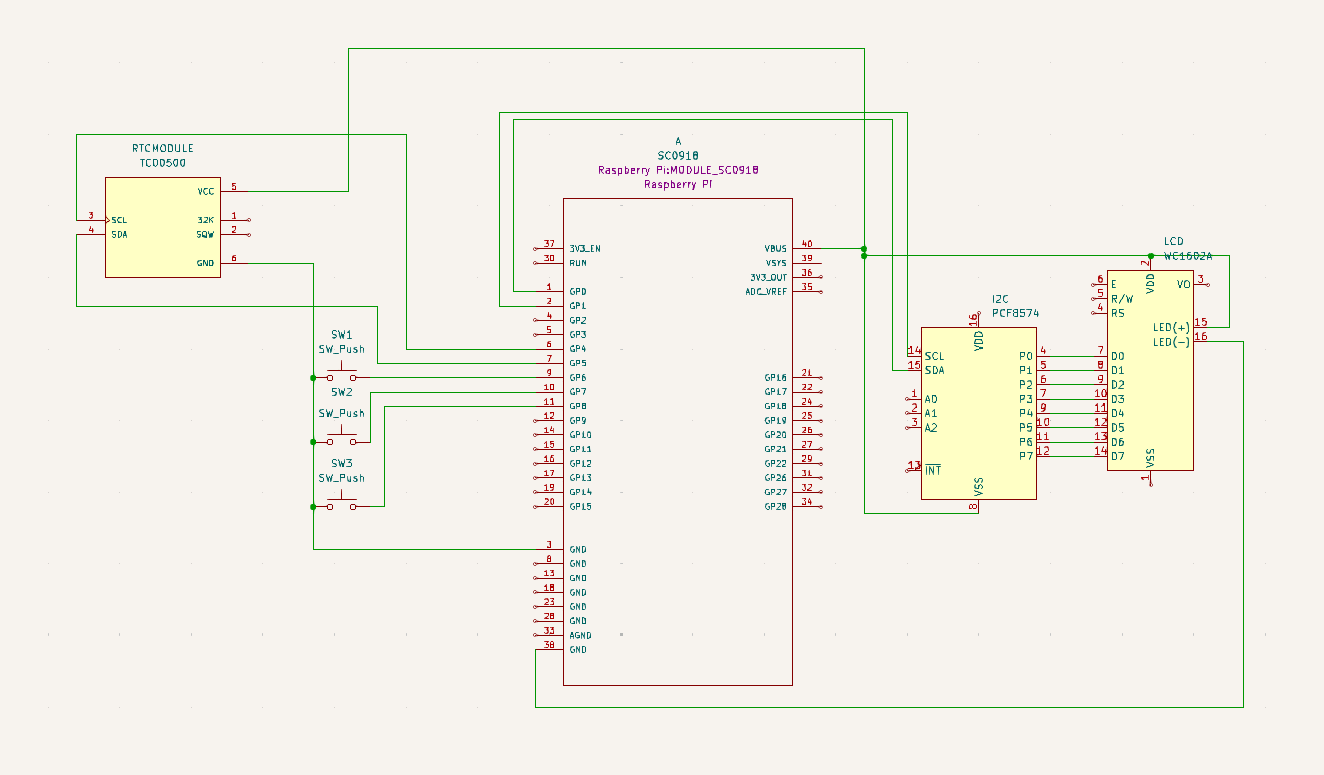Select the SW1 push button symbol
Image resolution: width=1324 pixels, height=775 pixels.
click(x=341, y=375)
